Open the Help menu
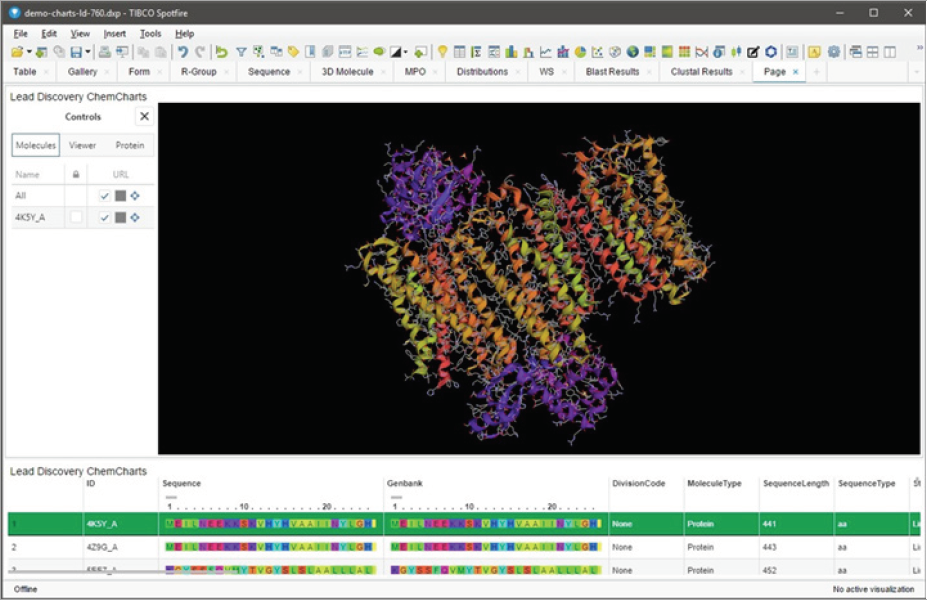This screenshot has height=600, width=927. click(x=184, y=34)
